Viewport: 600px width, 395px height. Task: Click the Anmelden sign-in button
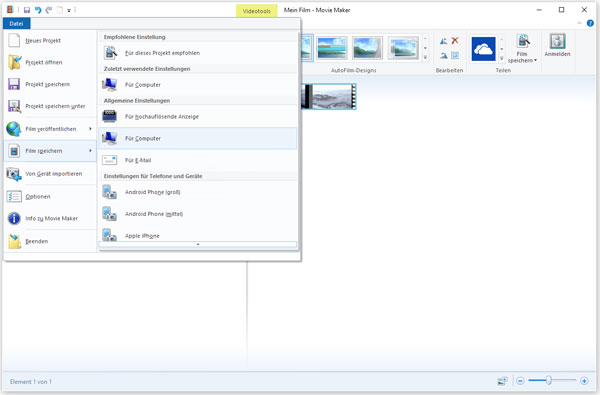(557, 46)
